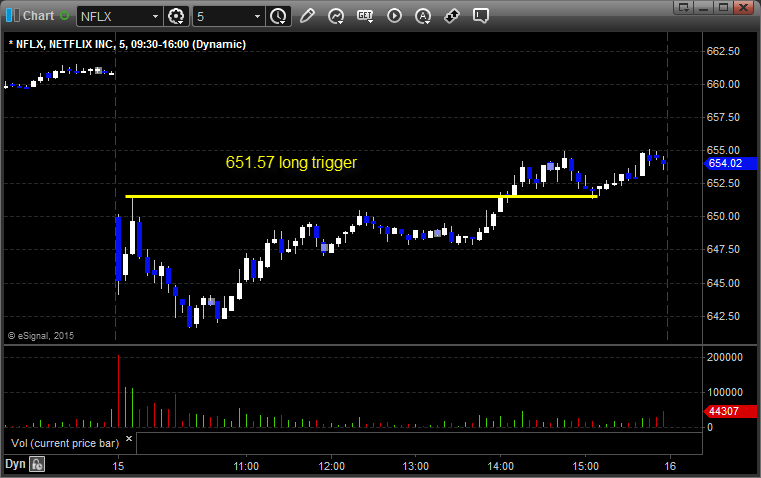The width and height of the screenshot is (761, 478).
Task: Toggle the lock icon next to Dyn
Action: 37,464
